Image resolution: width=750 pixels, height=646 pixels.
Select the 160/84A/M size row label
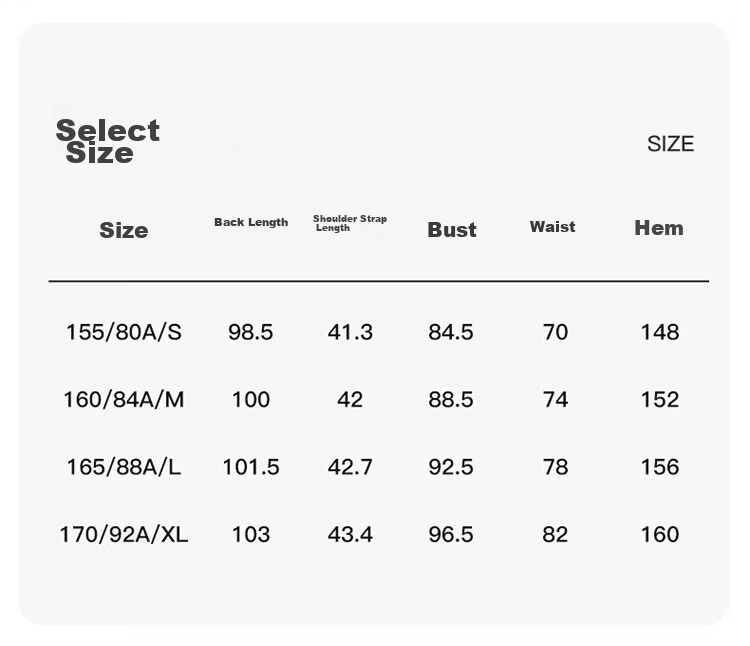[x=124, y=400]
